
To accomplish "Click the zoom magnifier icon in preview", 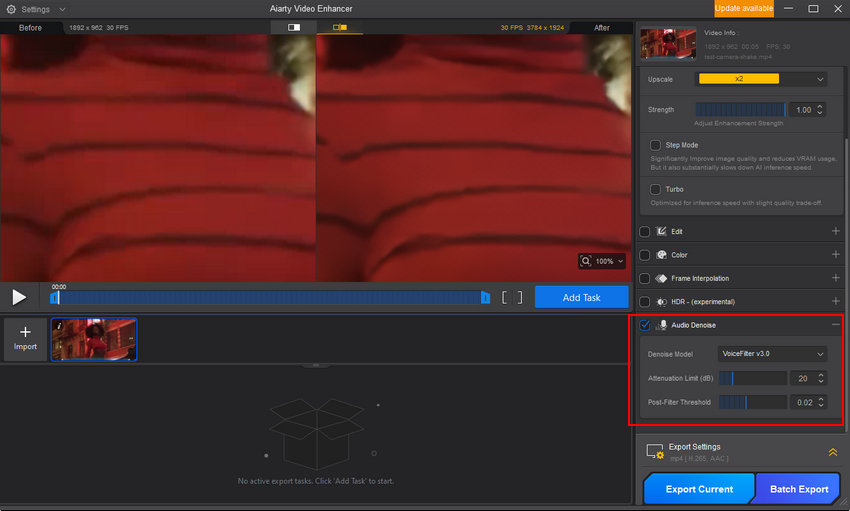I will click(586, 261).
